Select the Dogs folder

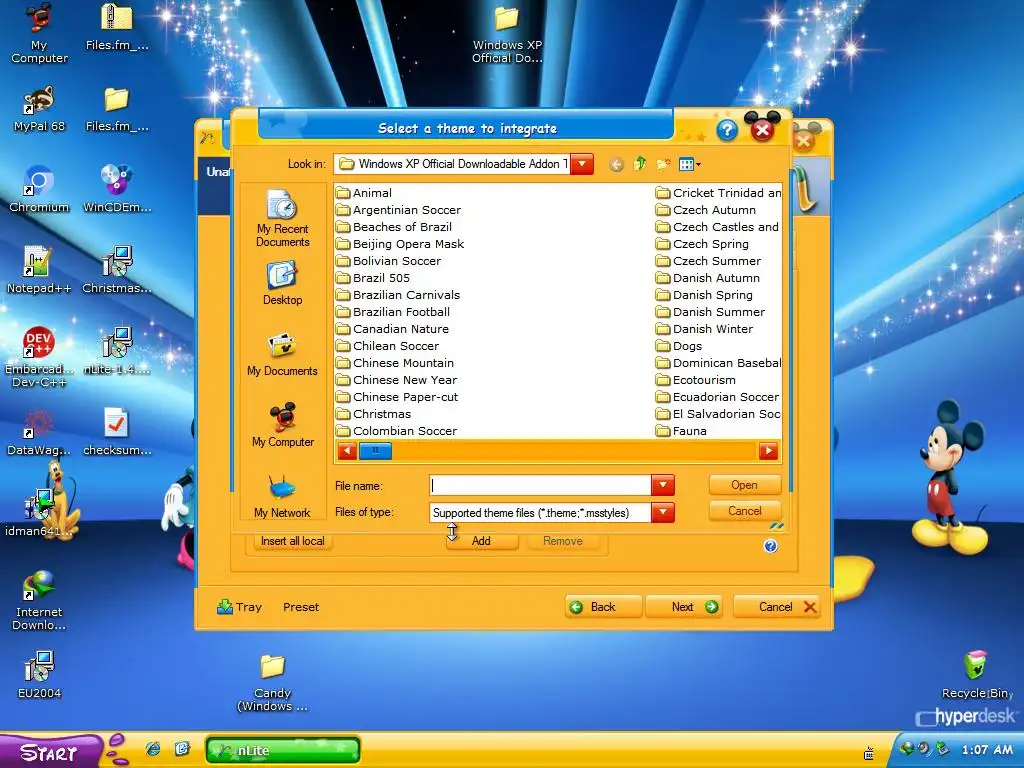pos(679,345)
